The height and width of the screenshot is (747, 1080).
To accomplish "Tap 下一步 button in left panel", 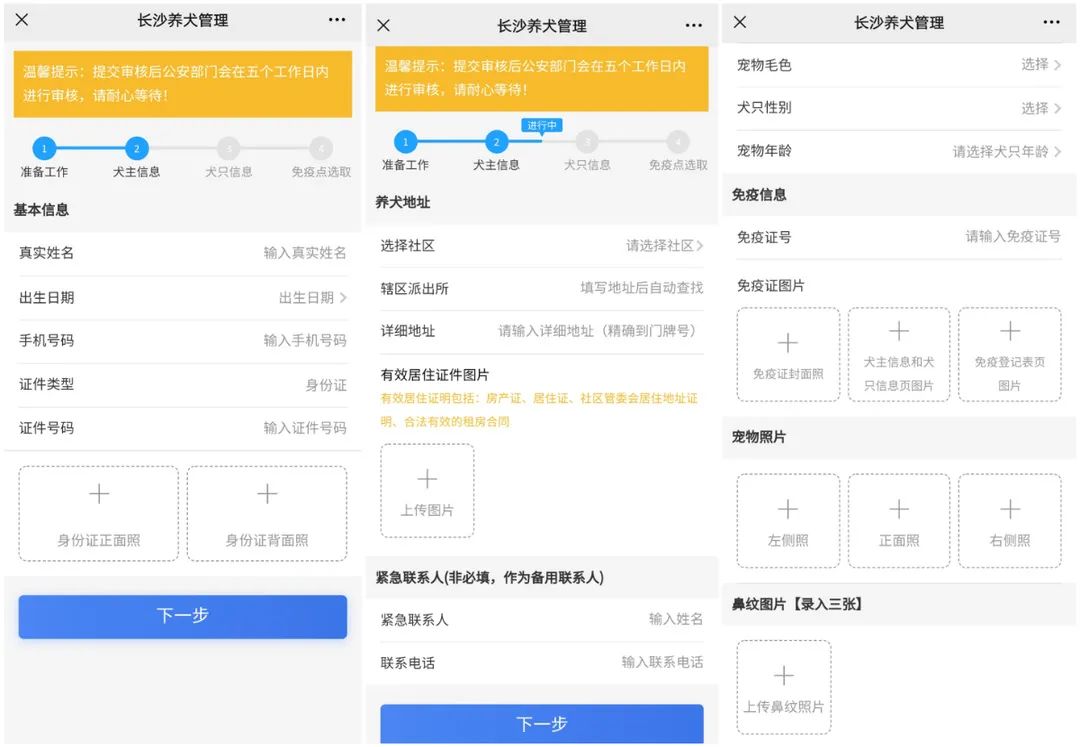I will click(183, 616).
